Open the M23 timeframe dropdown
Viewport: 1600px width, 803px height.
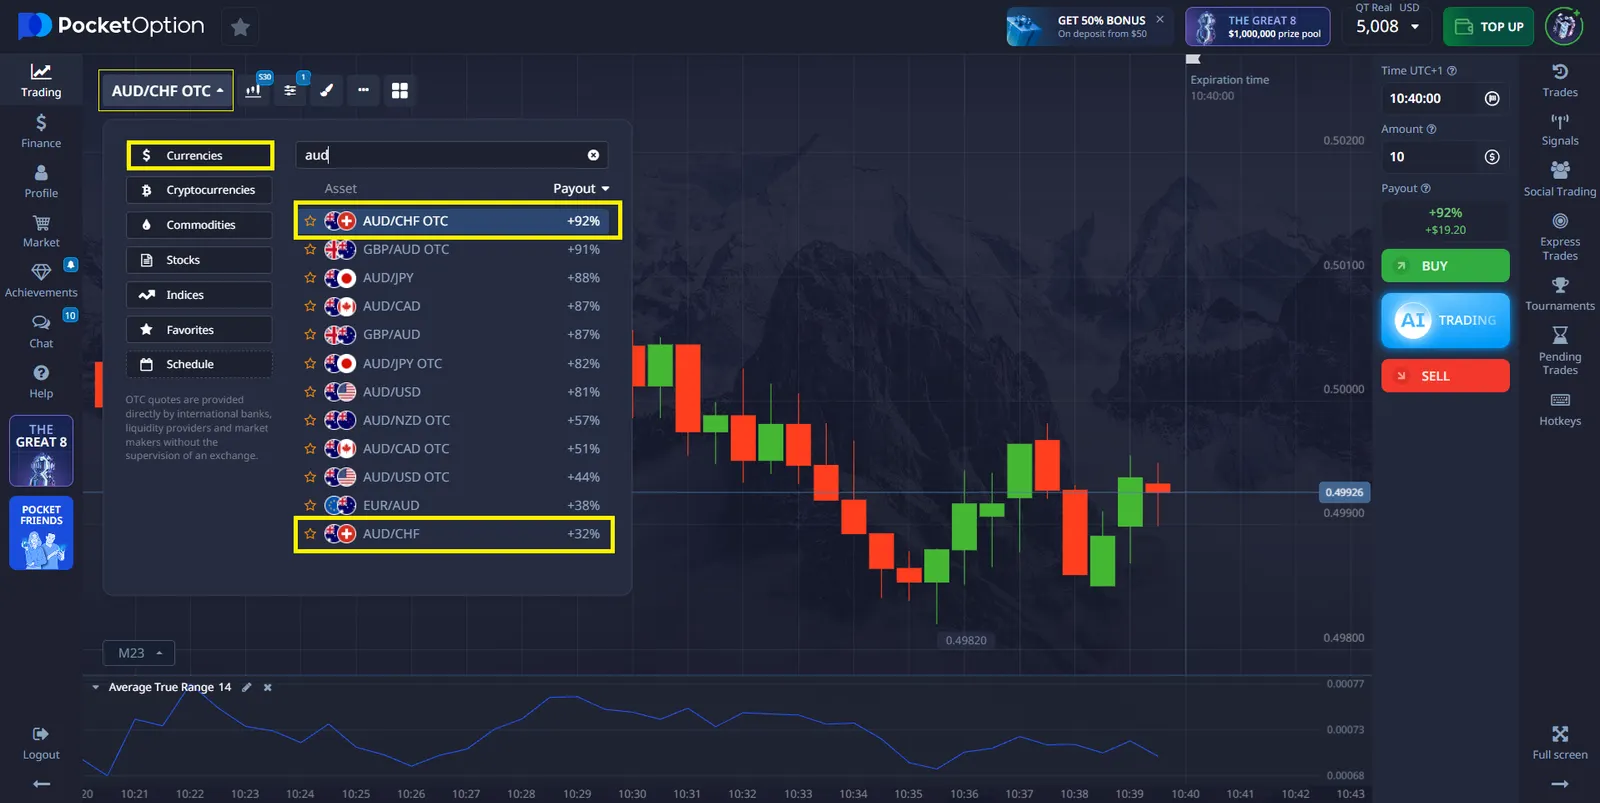pyautogui.click(x=139, y=653)
